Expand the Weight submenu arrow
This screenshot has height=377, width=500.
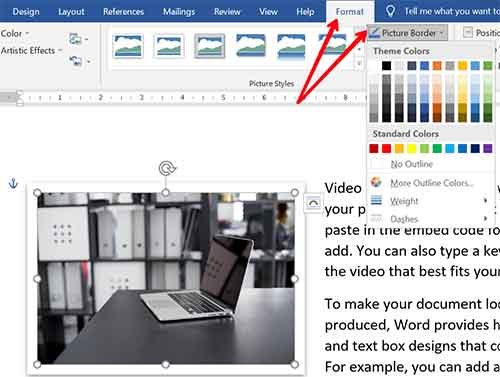pos(486,201)
